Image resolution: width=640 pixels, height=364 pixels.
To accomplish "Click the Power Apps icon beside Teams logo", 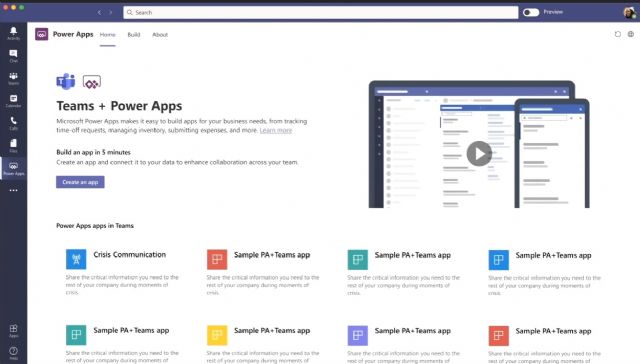I will [x=92, y=82].
